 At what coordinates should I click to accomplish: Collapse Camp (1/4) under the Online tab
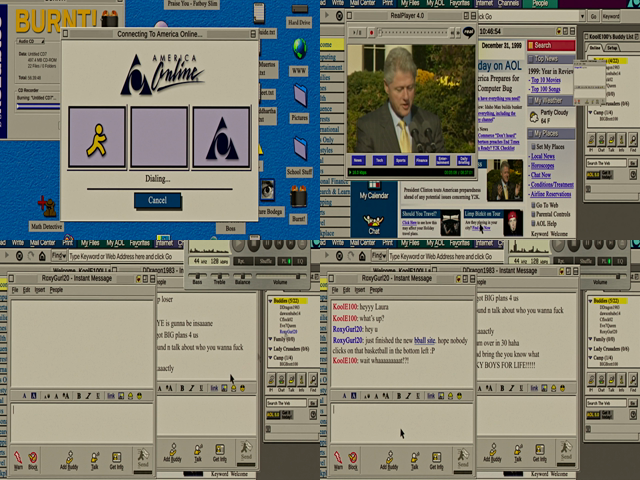590,112
